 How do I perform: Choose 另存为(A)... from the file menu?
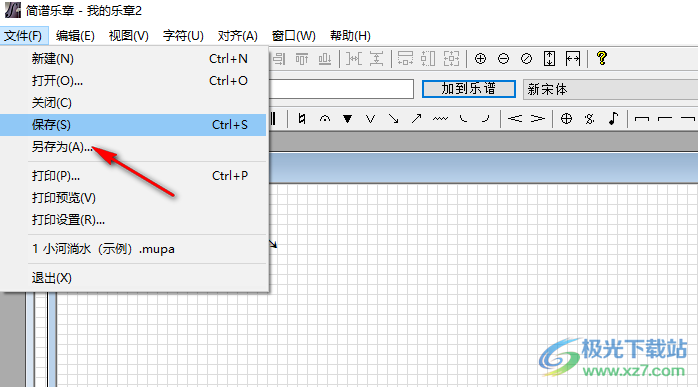pos(134,147)
